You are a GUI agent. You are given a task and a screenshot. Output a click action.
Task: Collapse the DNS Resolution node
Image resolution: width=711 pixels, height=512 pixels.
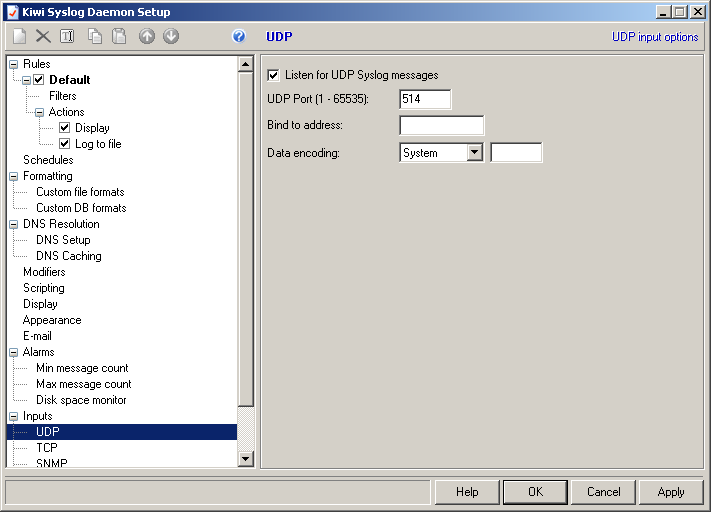[x=14, y=224]
